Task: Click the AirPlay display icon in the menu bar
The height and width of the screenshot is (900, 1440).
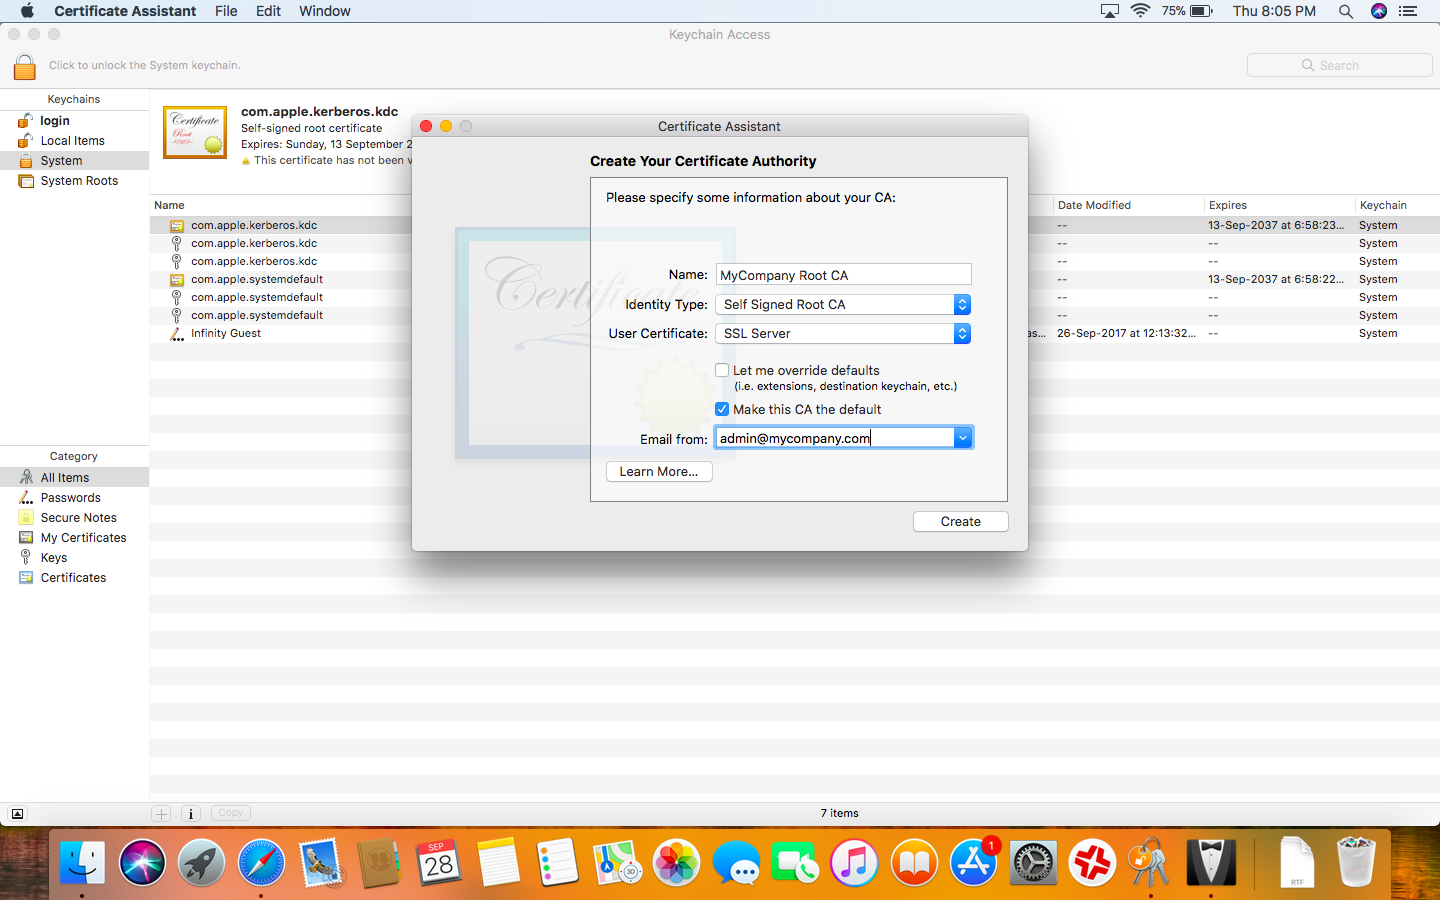Action: (1109, 11)
